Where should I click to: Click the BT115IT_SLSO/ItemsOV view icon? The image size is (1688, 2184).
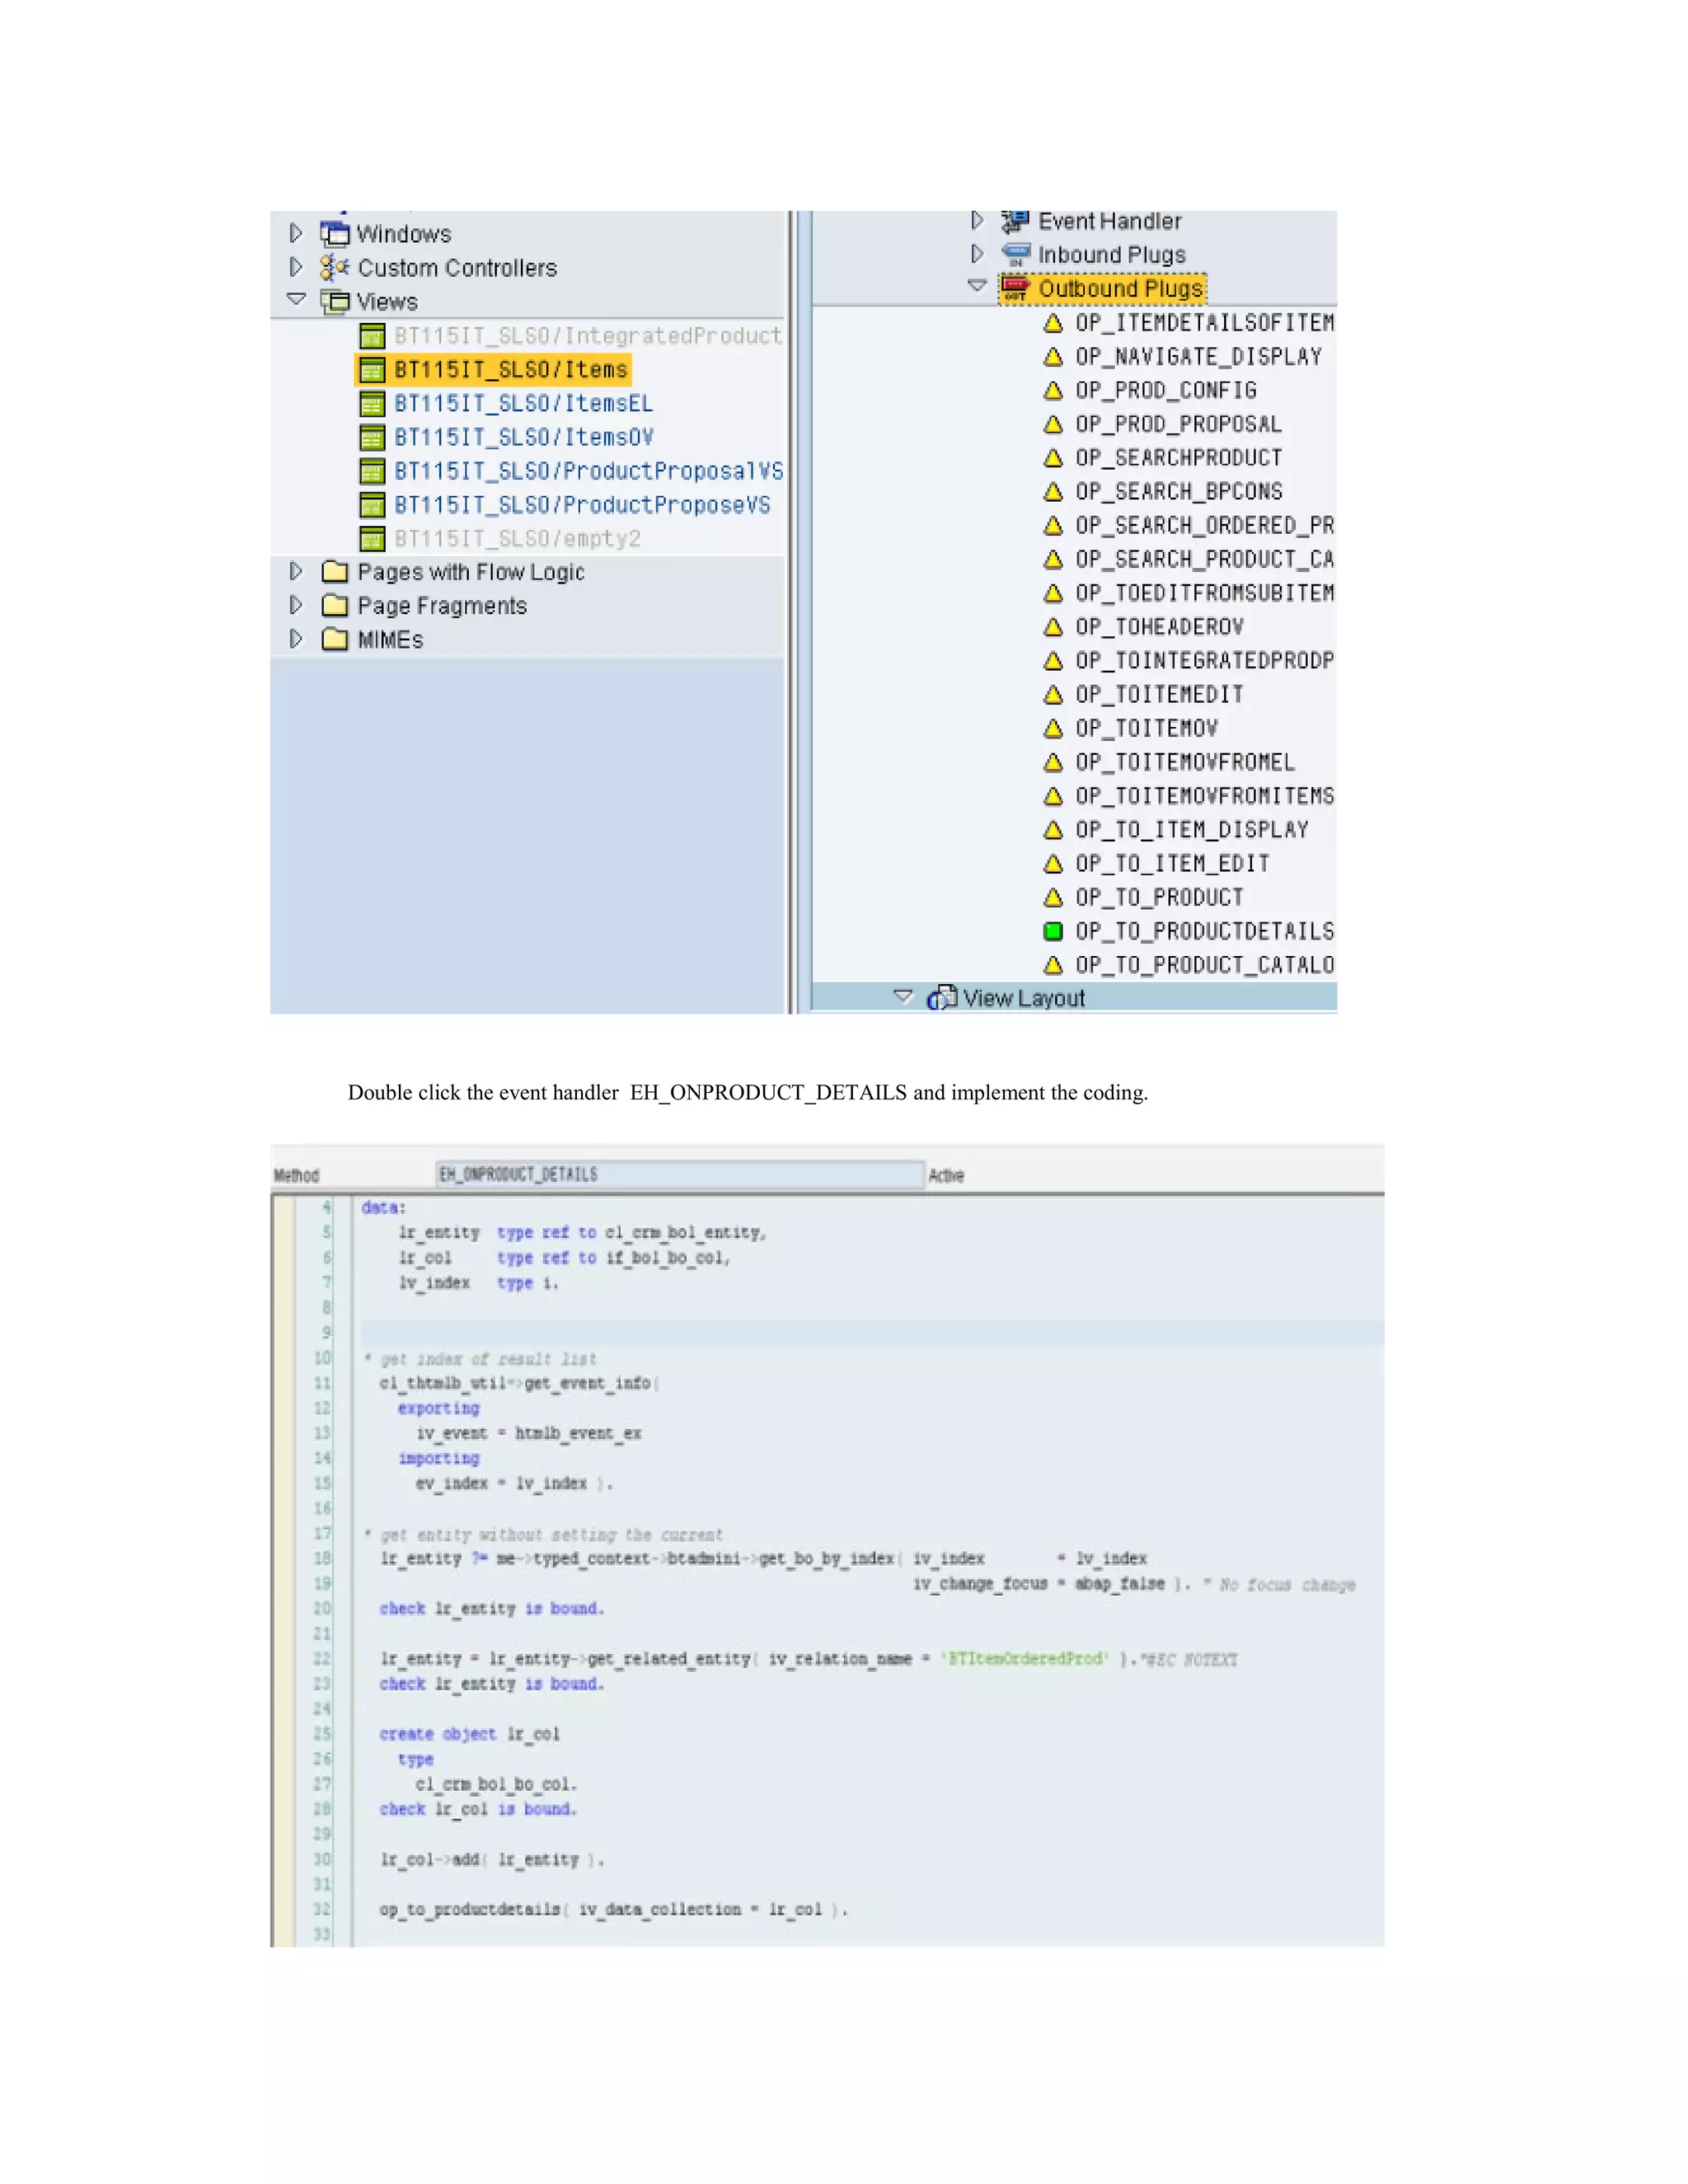(x=372, y=438)
